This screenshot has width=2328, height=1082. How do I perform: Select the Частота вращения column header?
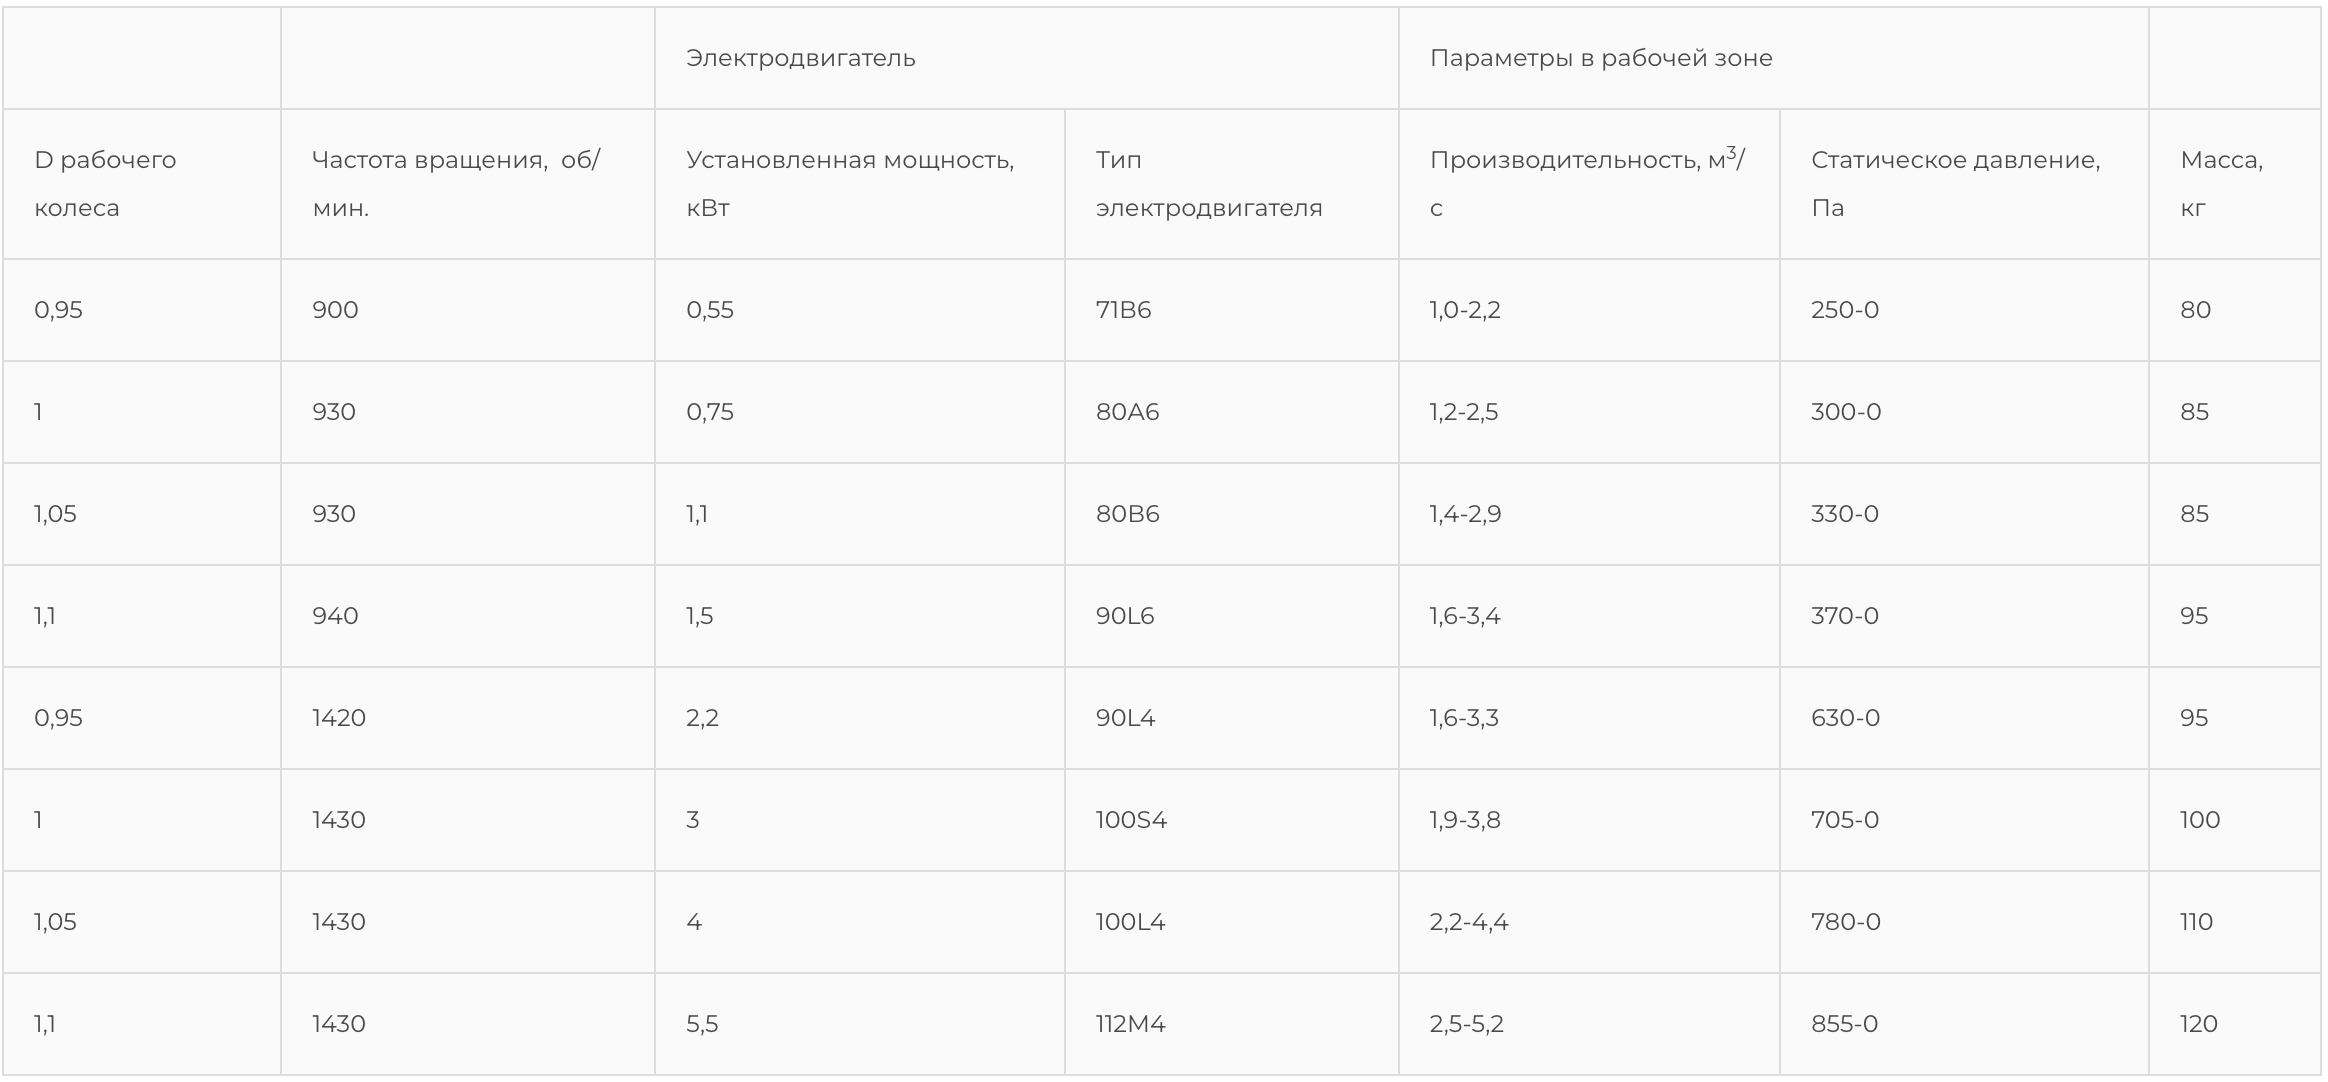click(455, 184)
